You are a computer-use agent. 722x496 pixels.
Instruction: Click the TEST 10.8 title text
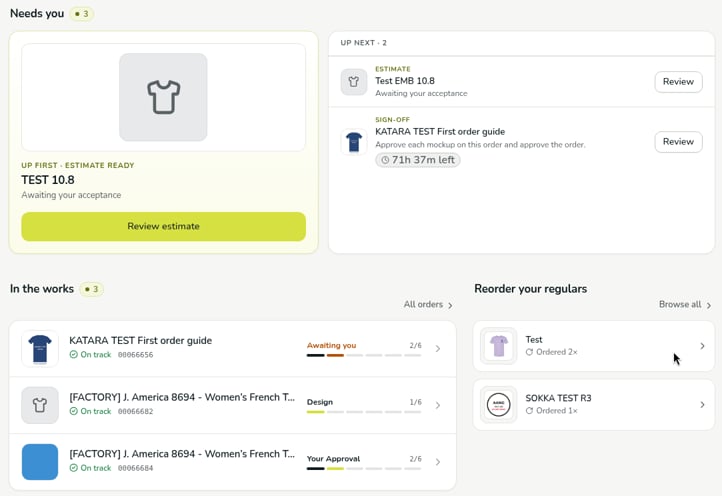pos(48,180)
